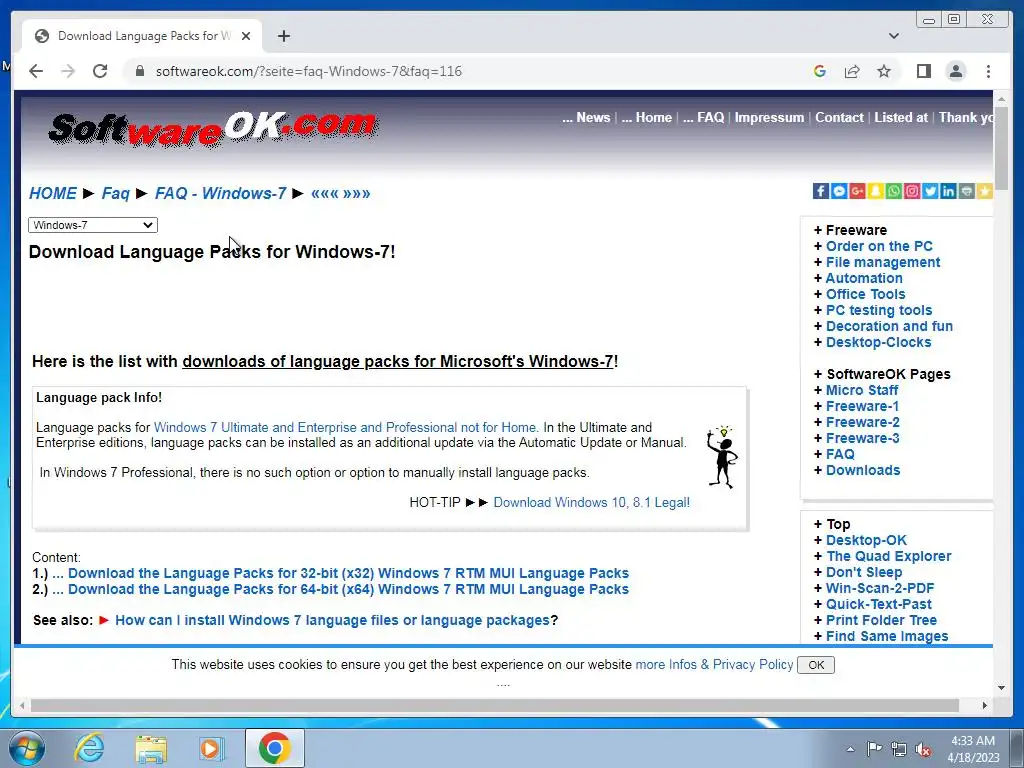This screenshot has width=1024, height=768.
Task: Share via WhatsApp icon
Action: click(x=893, y=191)
